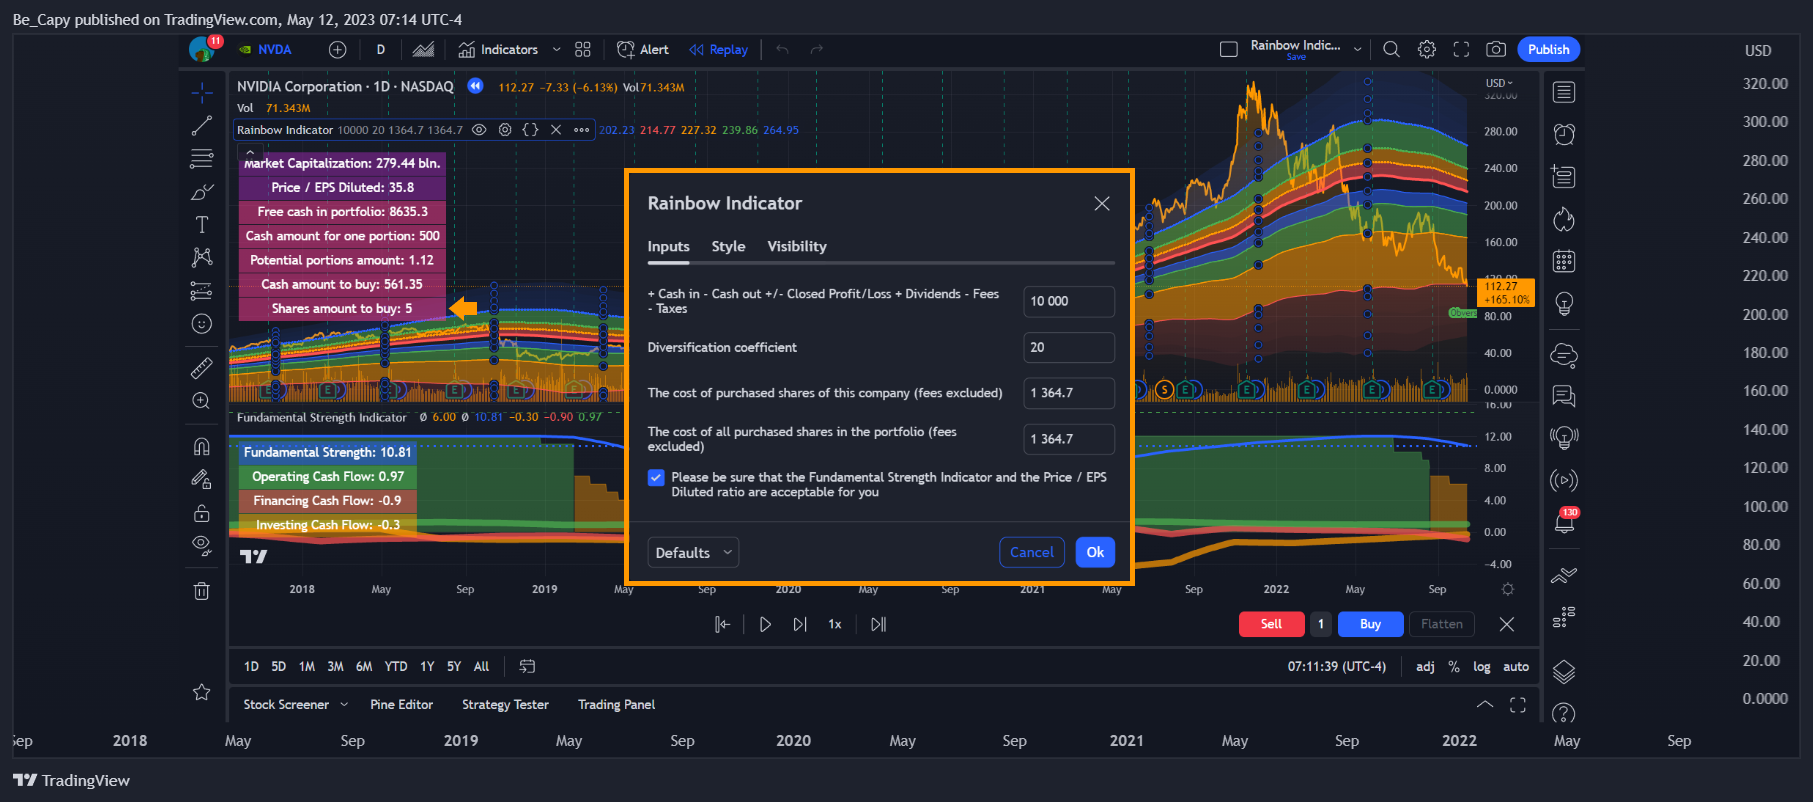This screenshot has width=1813, height=802.
Task: Open the Strategy Tester tab
Action: (x=505, y=705)
